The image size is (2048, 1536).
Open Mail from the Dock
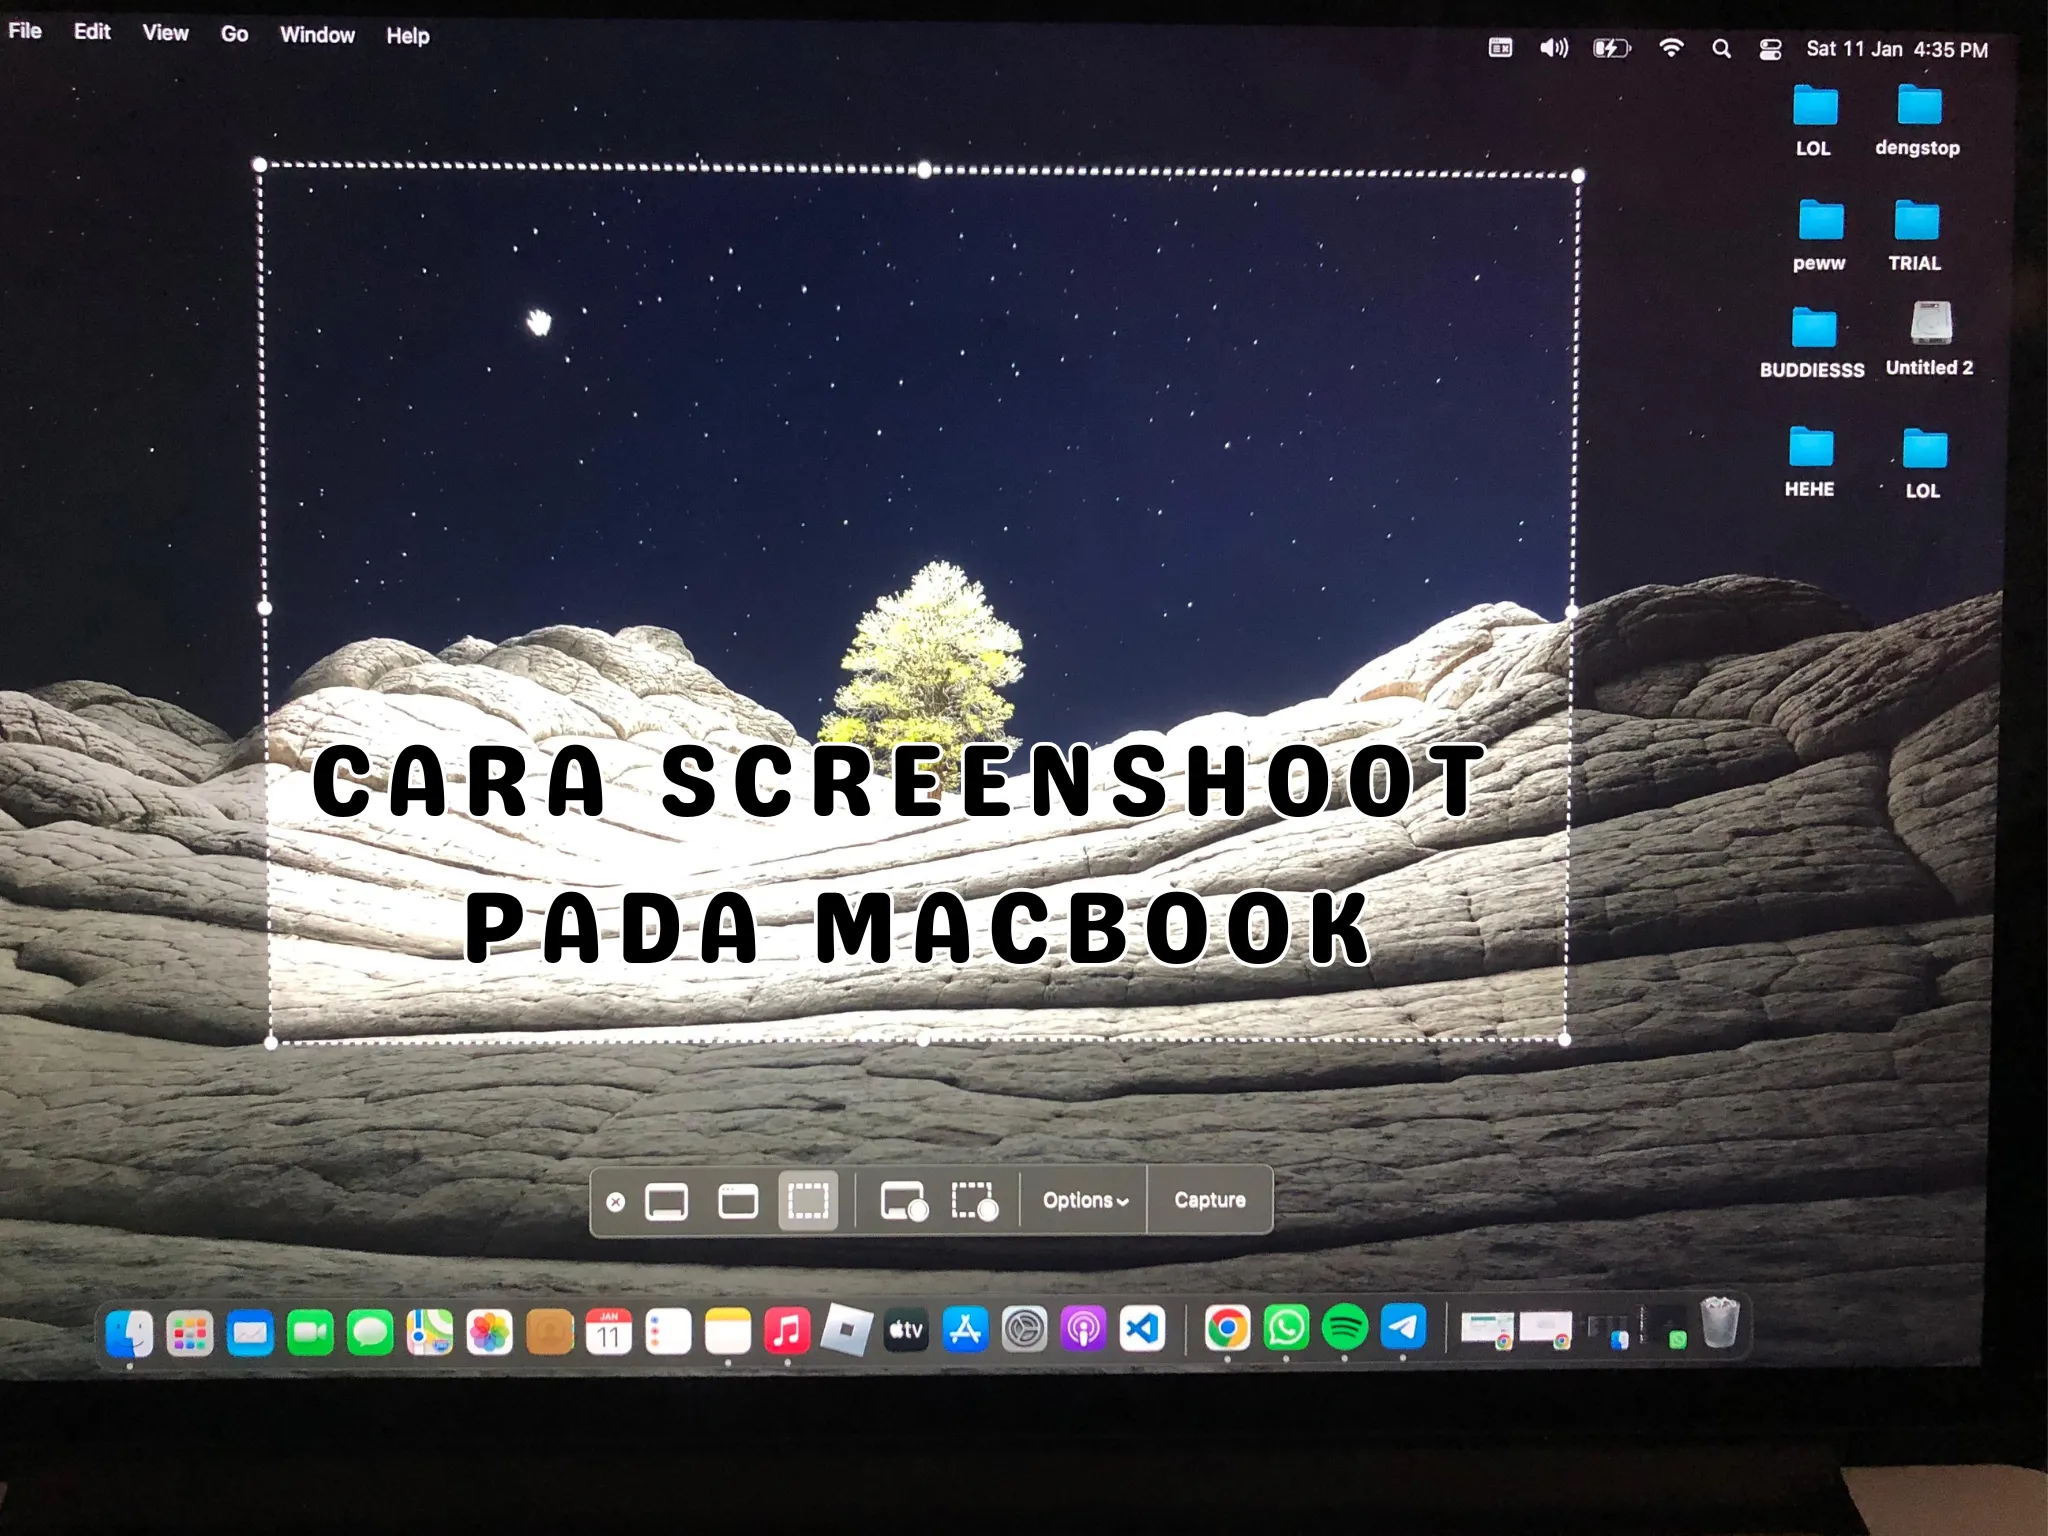click(x=250, y=1333)
